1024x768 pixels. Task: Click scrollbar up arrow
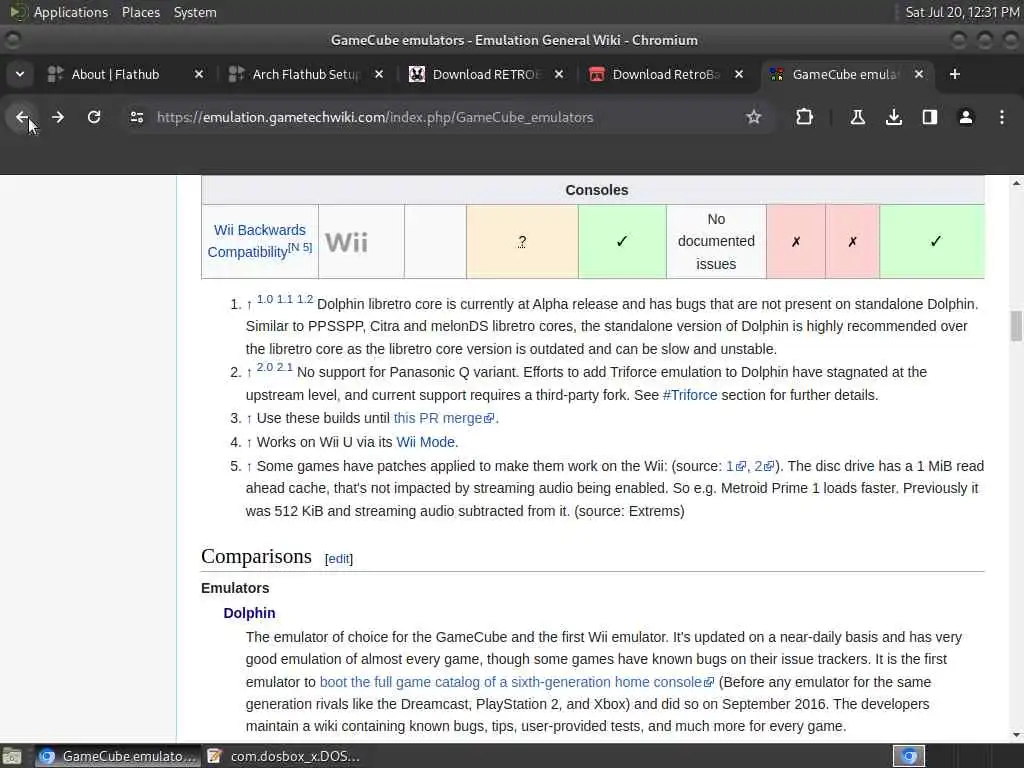1016,184
